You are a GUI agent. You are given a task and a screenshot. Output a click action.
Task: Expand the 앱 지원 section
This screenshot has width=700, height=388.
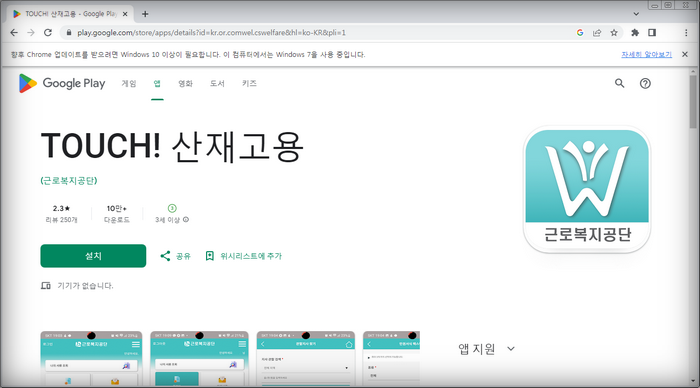[x=511, y=349]
